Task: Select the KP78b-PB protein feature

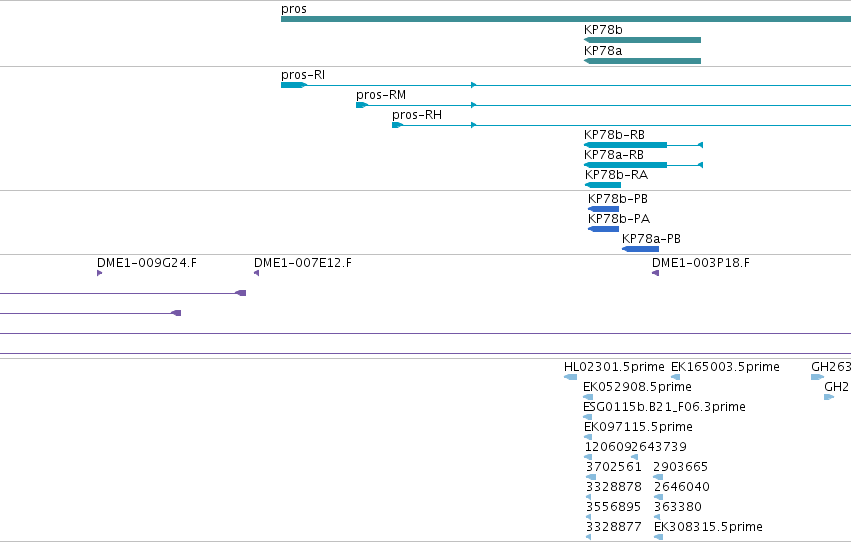Action: click(x=603, y=209)
